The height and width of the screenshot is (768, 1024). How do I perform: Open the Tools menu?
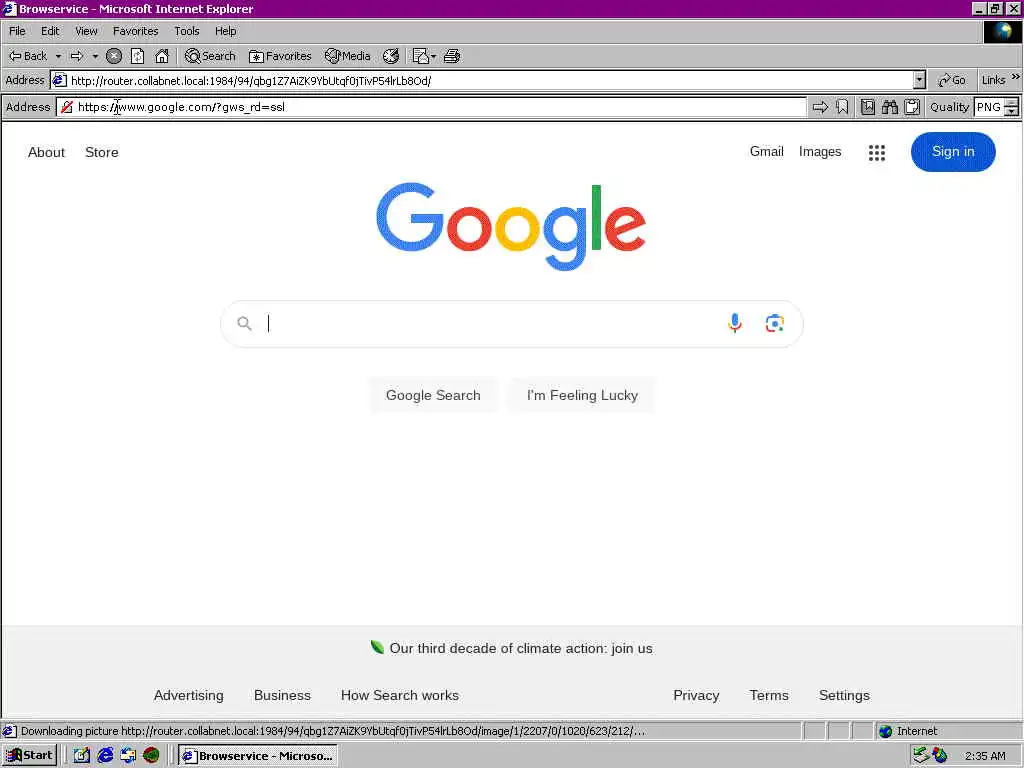coord(187,31)
